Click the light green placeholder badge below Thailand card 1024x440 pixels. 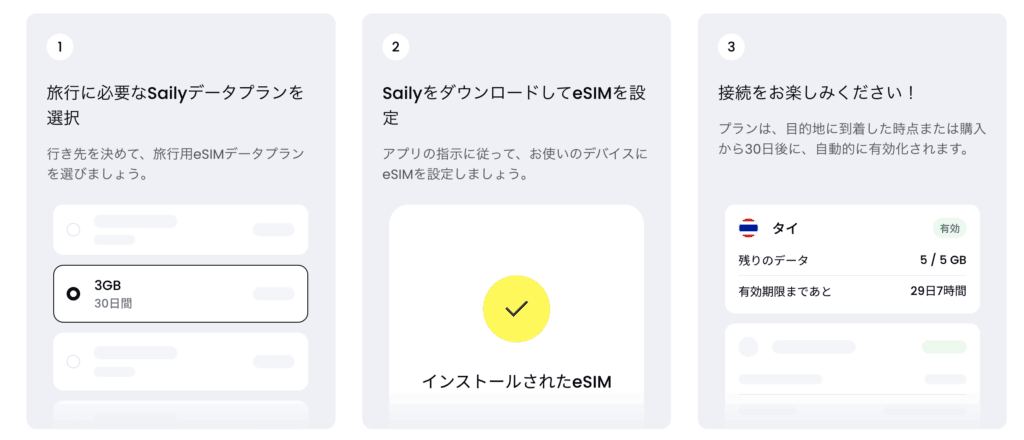click(944, 347)
